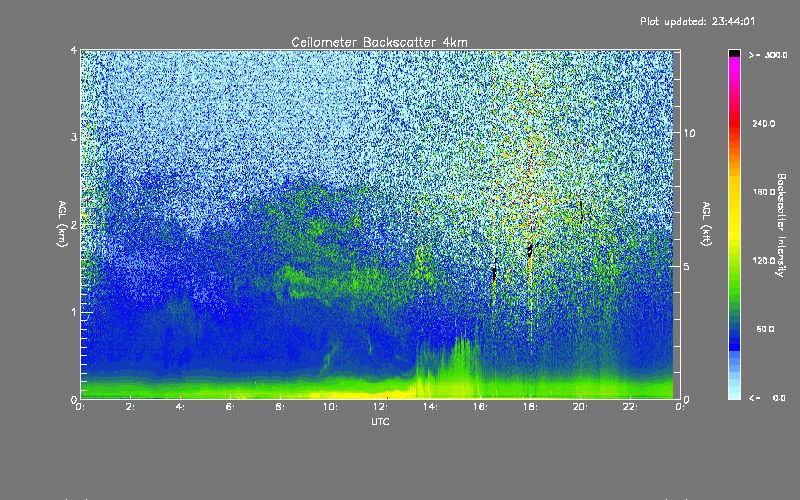Select the "UTC" x-axis label
This screenshot has height=500, width=800.
click(x=380, y=421)
